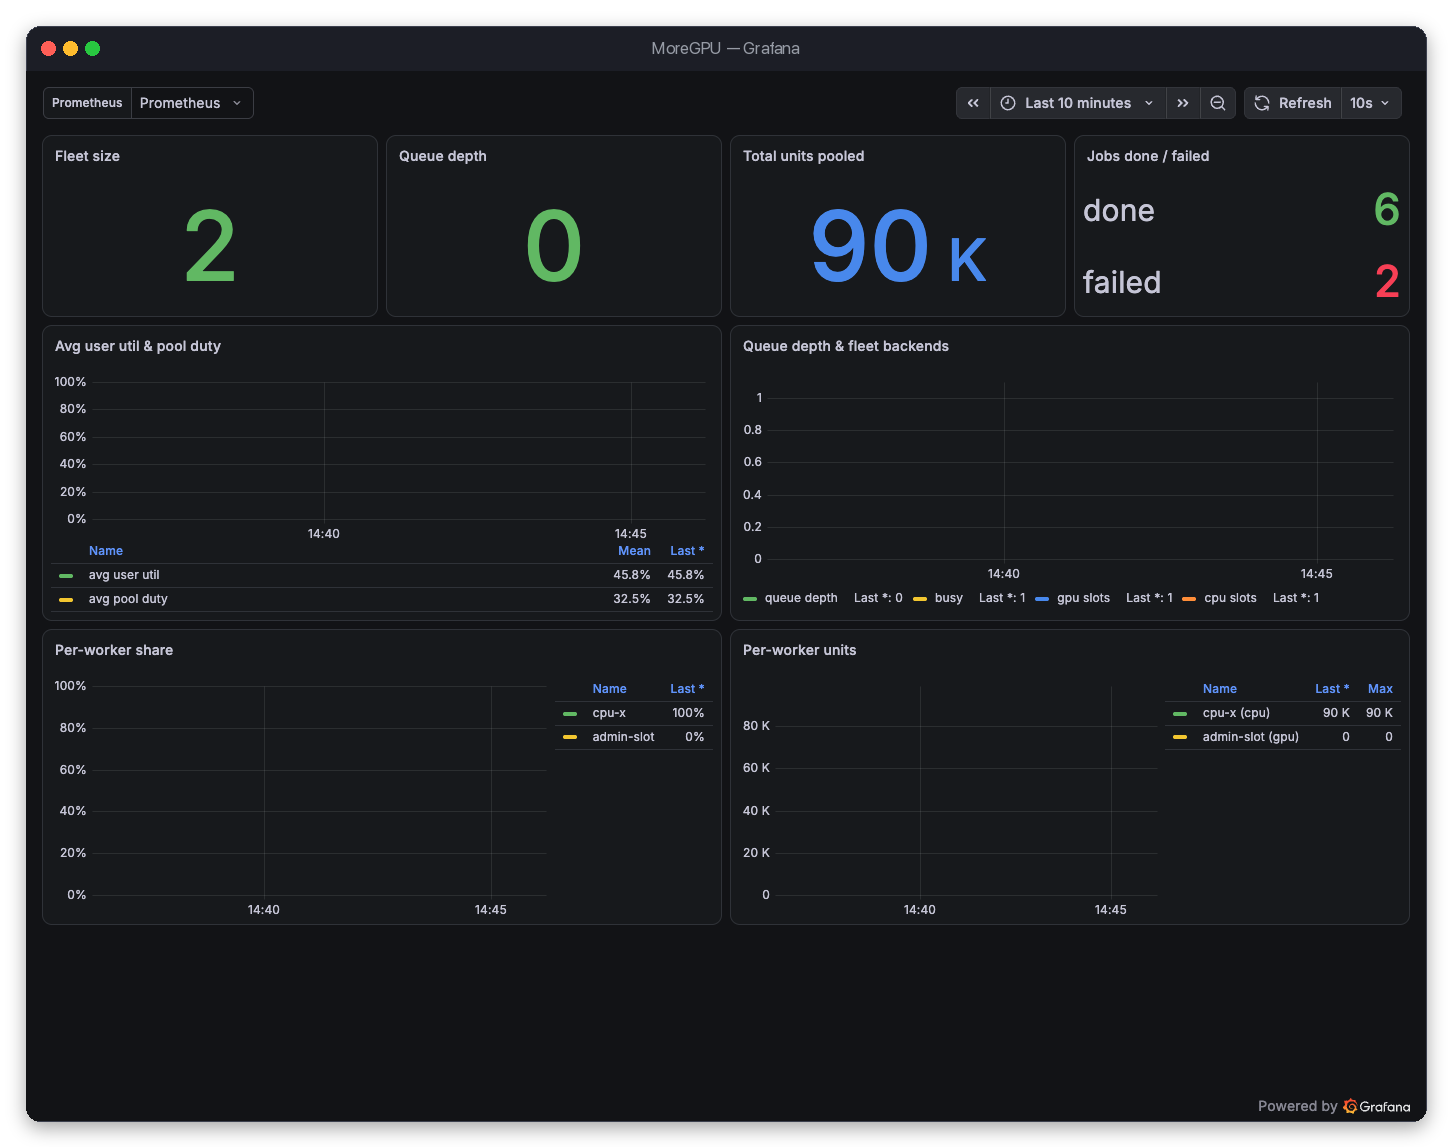Open the Last 10 minutes time picker

[1078, 103]
